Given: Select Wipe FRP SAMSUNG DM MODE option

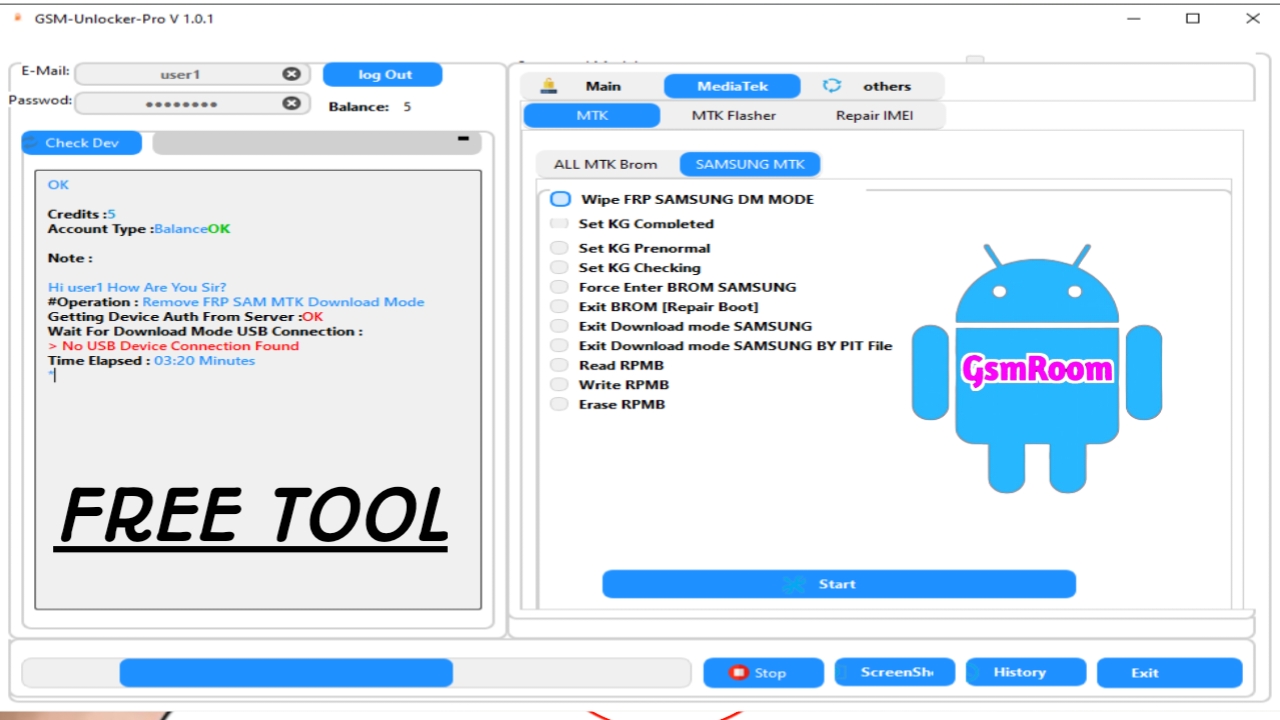Looking at the screenshot, I should coord(561,199).
